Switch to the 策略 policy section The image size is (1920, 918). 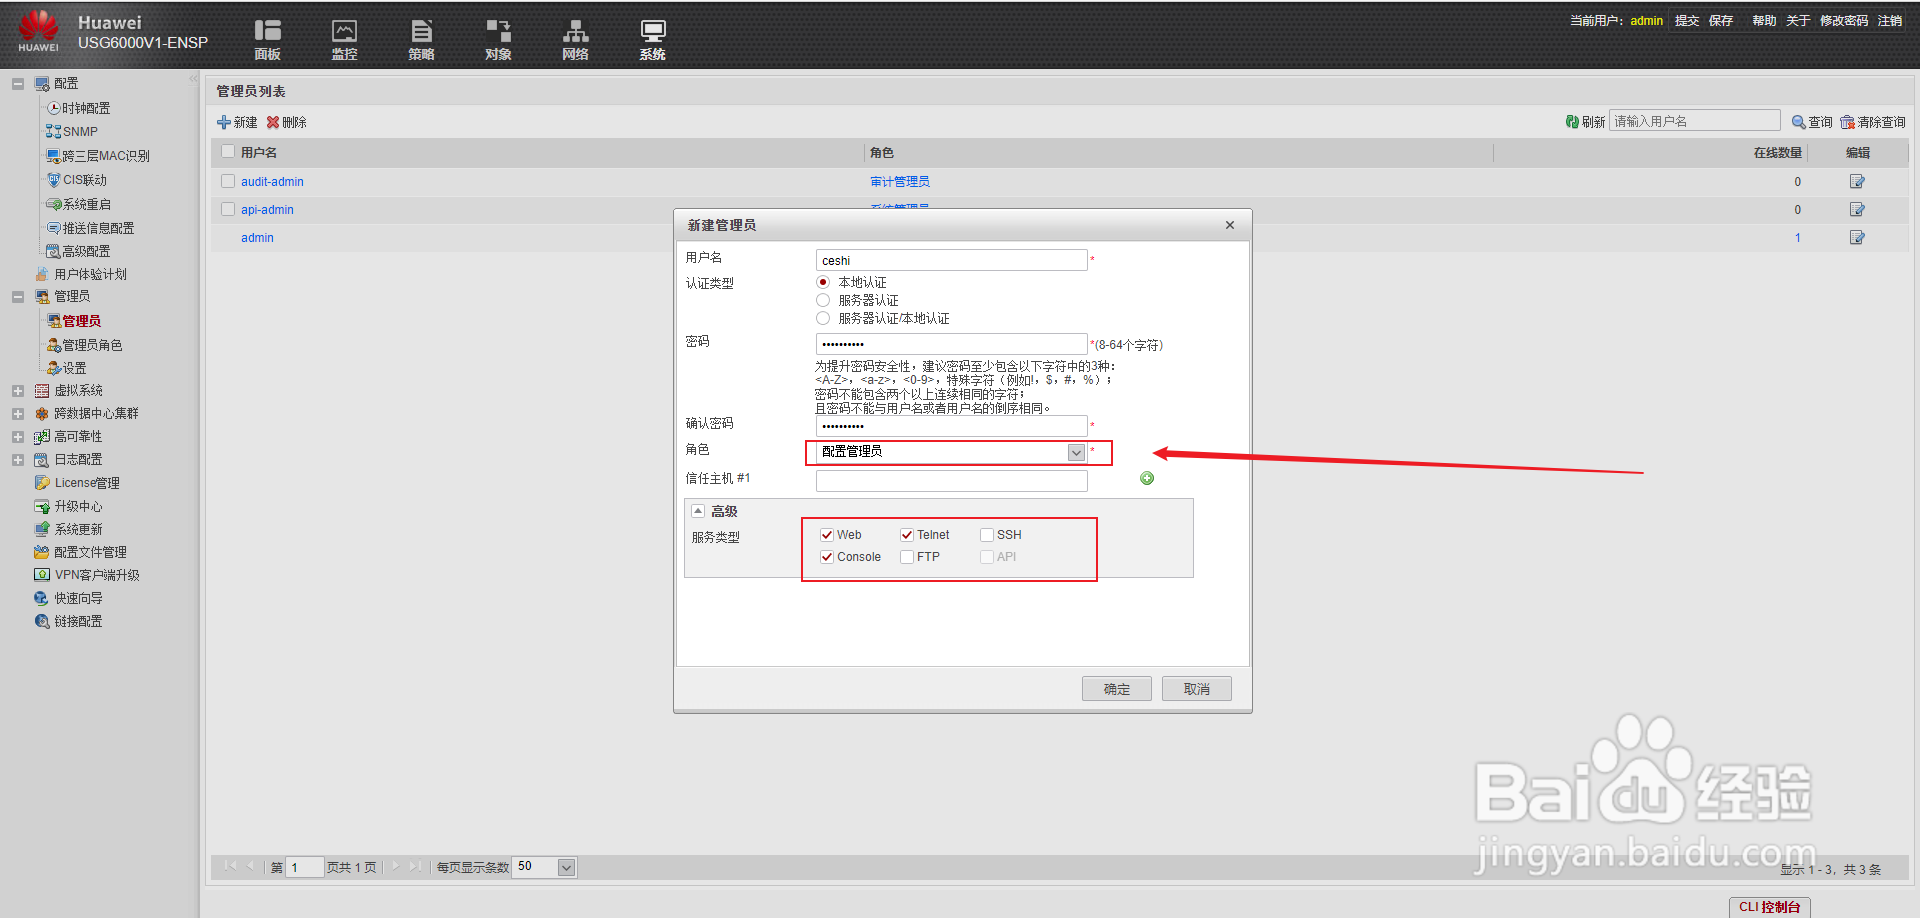(x=421, y=38)
